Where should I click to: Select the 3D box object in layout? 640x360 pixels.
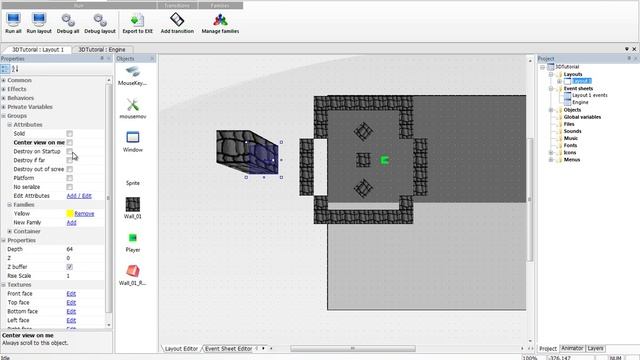[x=247, y=152]
